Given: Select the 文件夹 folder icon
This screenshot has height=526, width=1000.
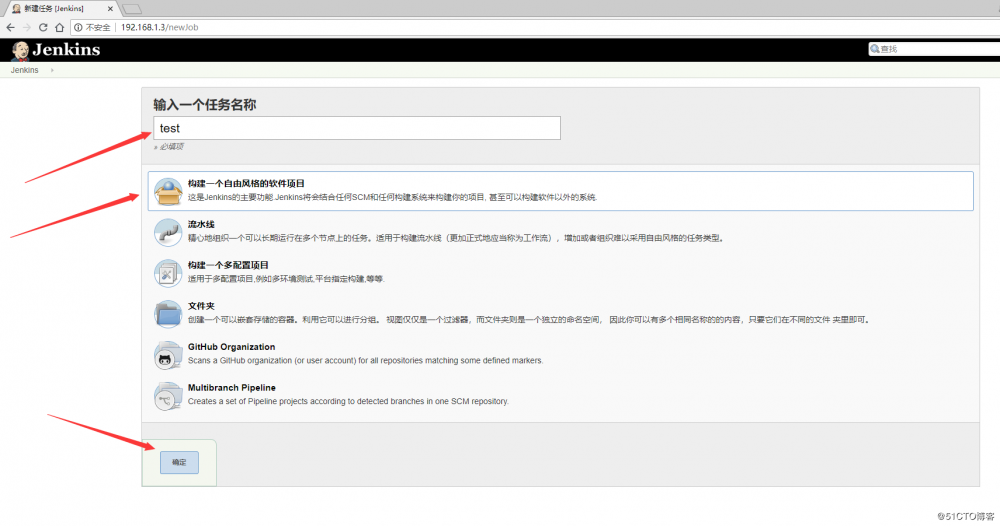Looking at the screenshot, I should (168, 314).
